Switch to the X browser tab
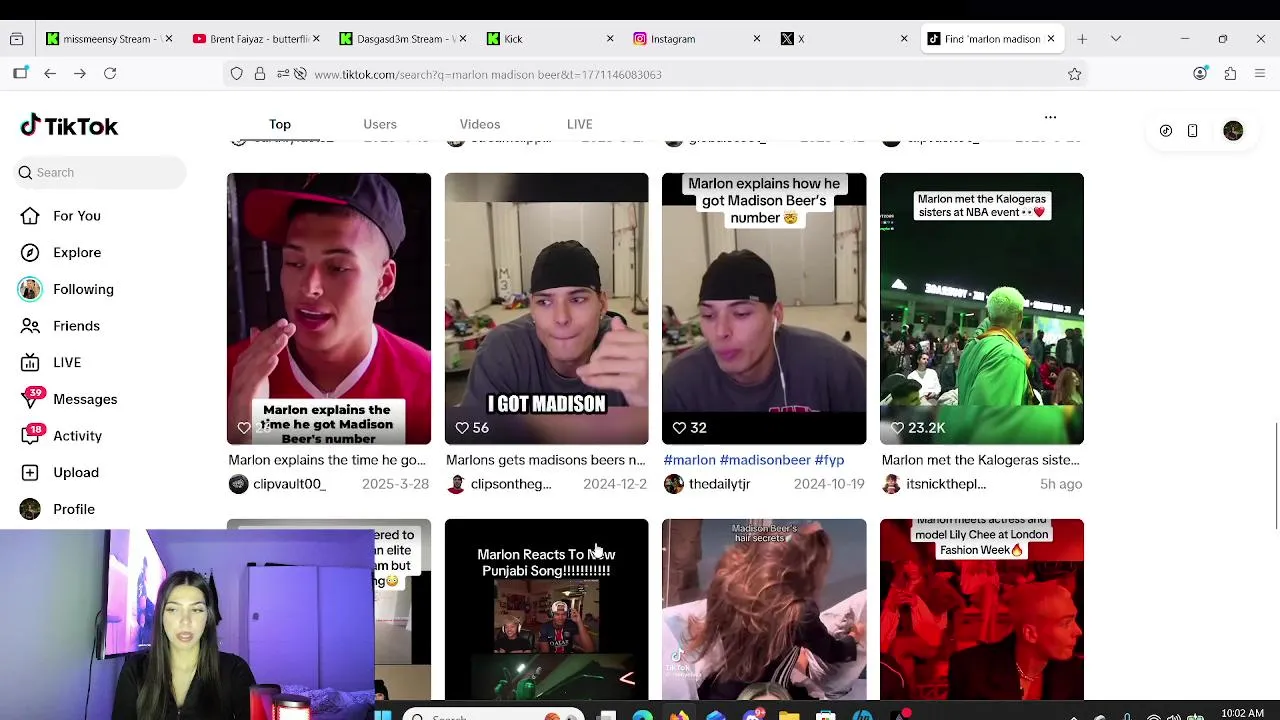This screenshot has width=1280, height=720. click(843, 39)
